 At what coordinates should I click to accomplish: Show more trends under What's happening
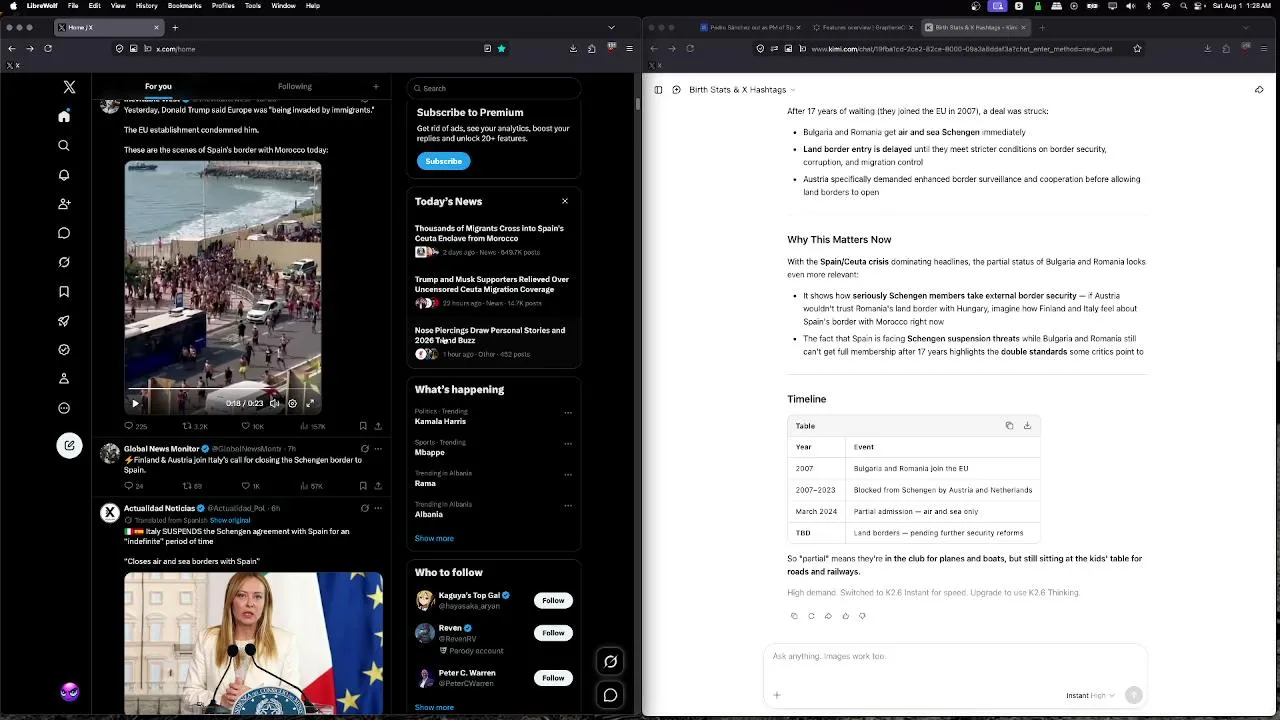tap(434, 538)
